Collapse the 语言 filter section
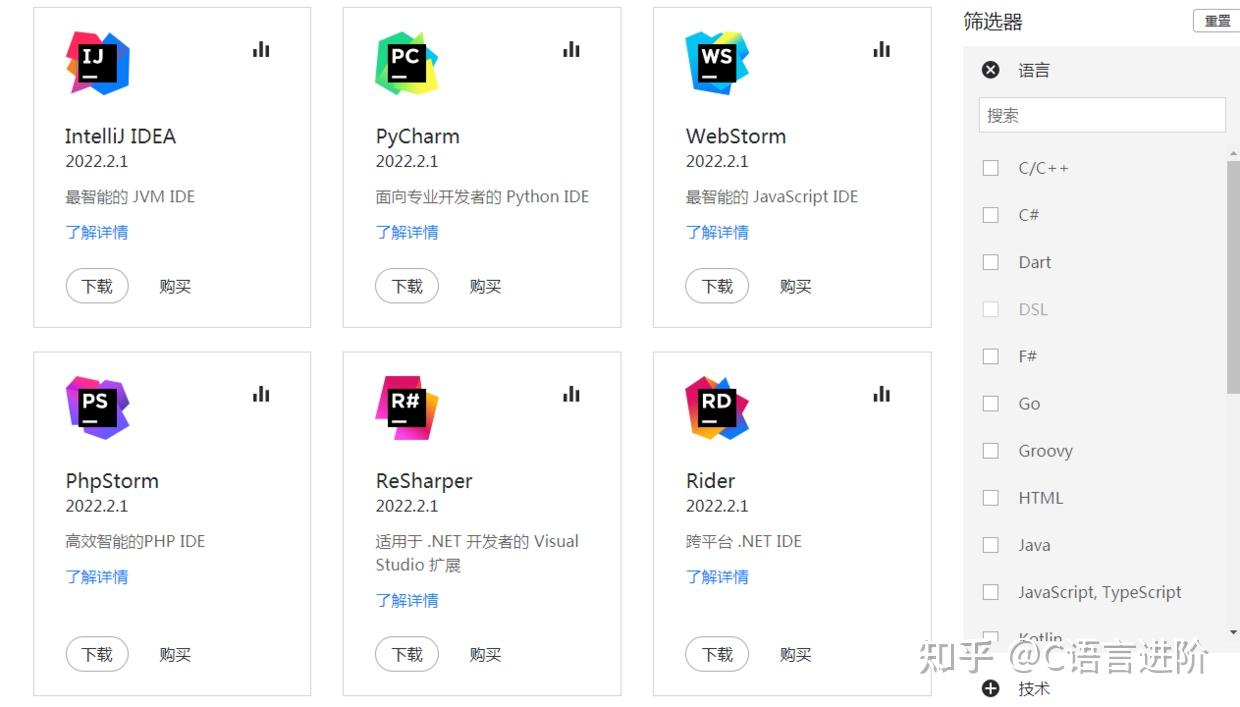 click(x=991, y=70)
